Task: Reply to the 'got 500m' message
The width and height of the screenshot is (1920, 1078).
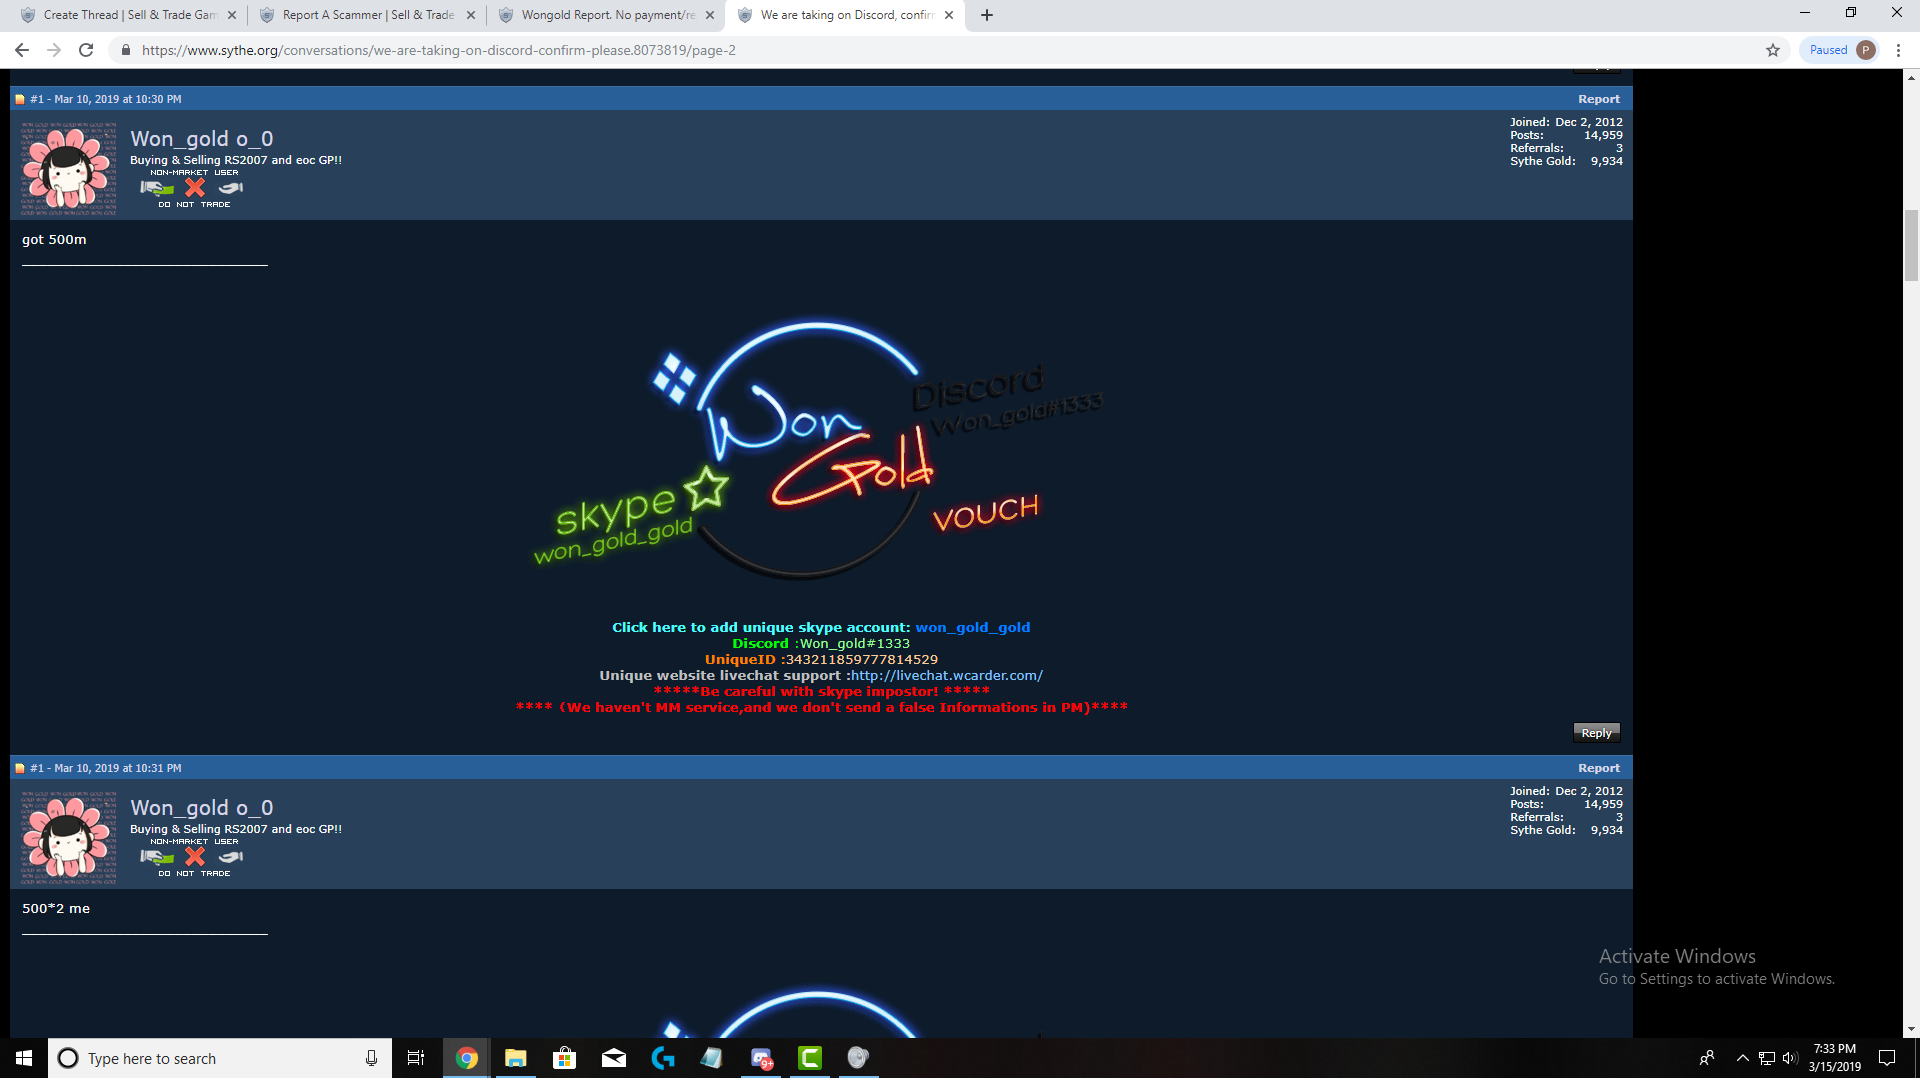Action: point(1596,733)
